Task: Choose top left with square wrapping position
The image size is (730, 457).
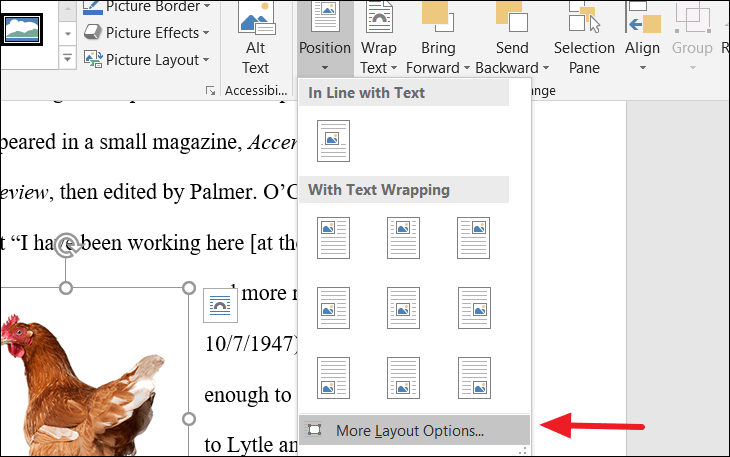Action: click(x=333, y=238)
